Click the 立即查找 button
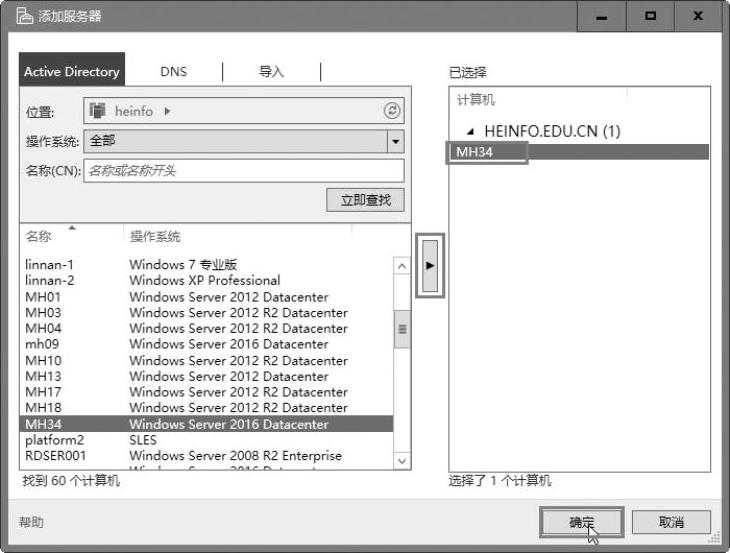Screen dimensions: 730x553 point(365,200)
